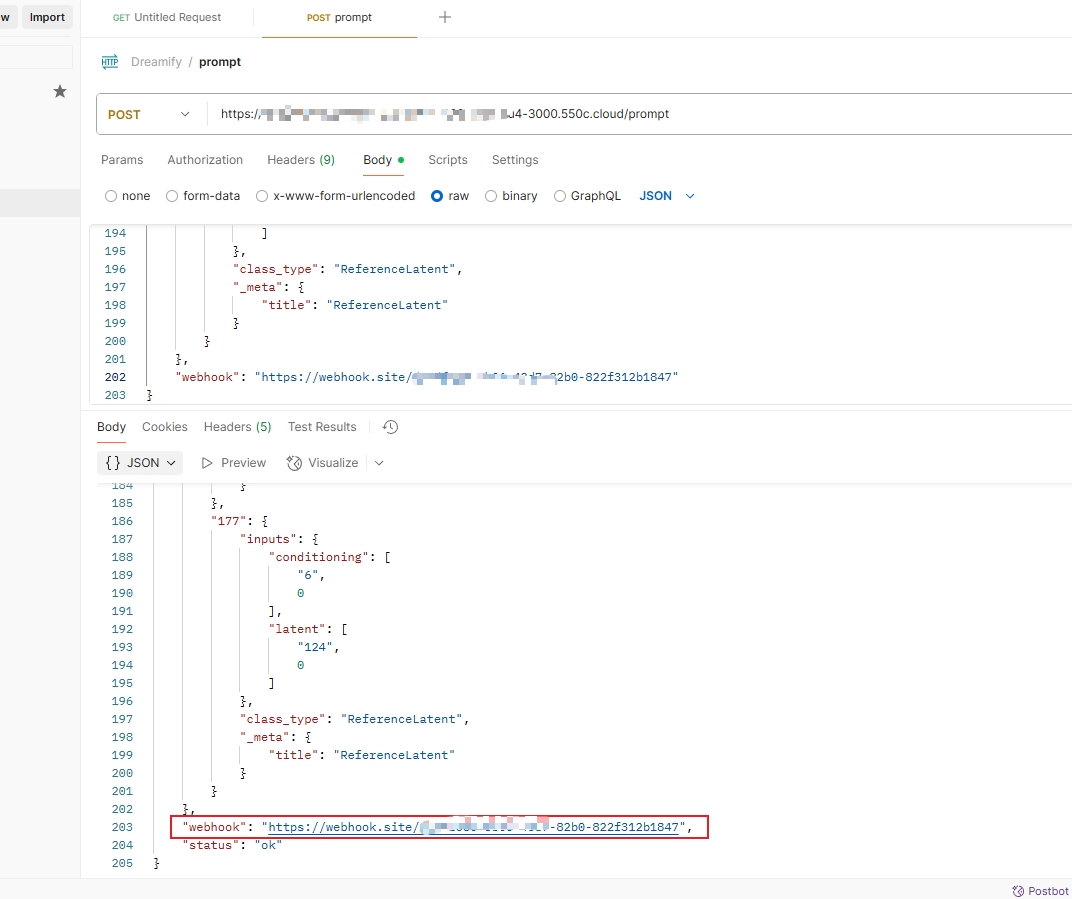The height and width of the screenshot is (899, 1072).
Task: Open new request tab with plus icon
Action: tap(445, 17)
